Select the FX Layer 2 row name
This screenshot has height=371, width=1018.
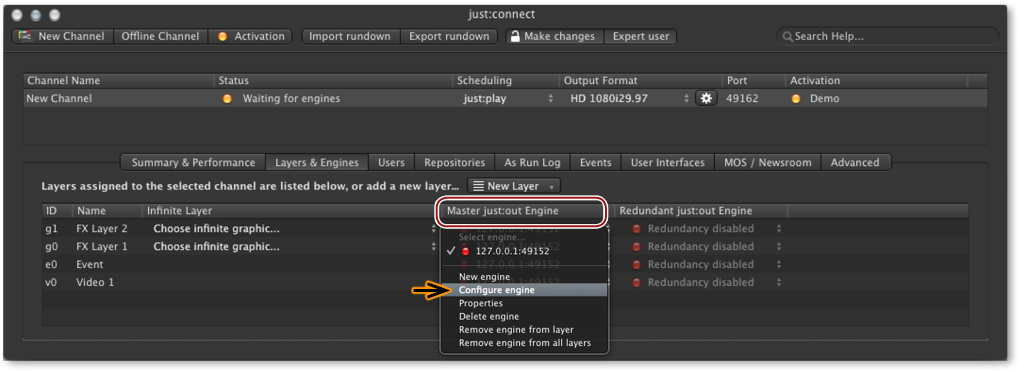tap(102, 229)
